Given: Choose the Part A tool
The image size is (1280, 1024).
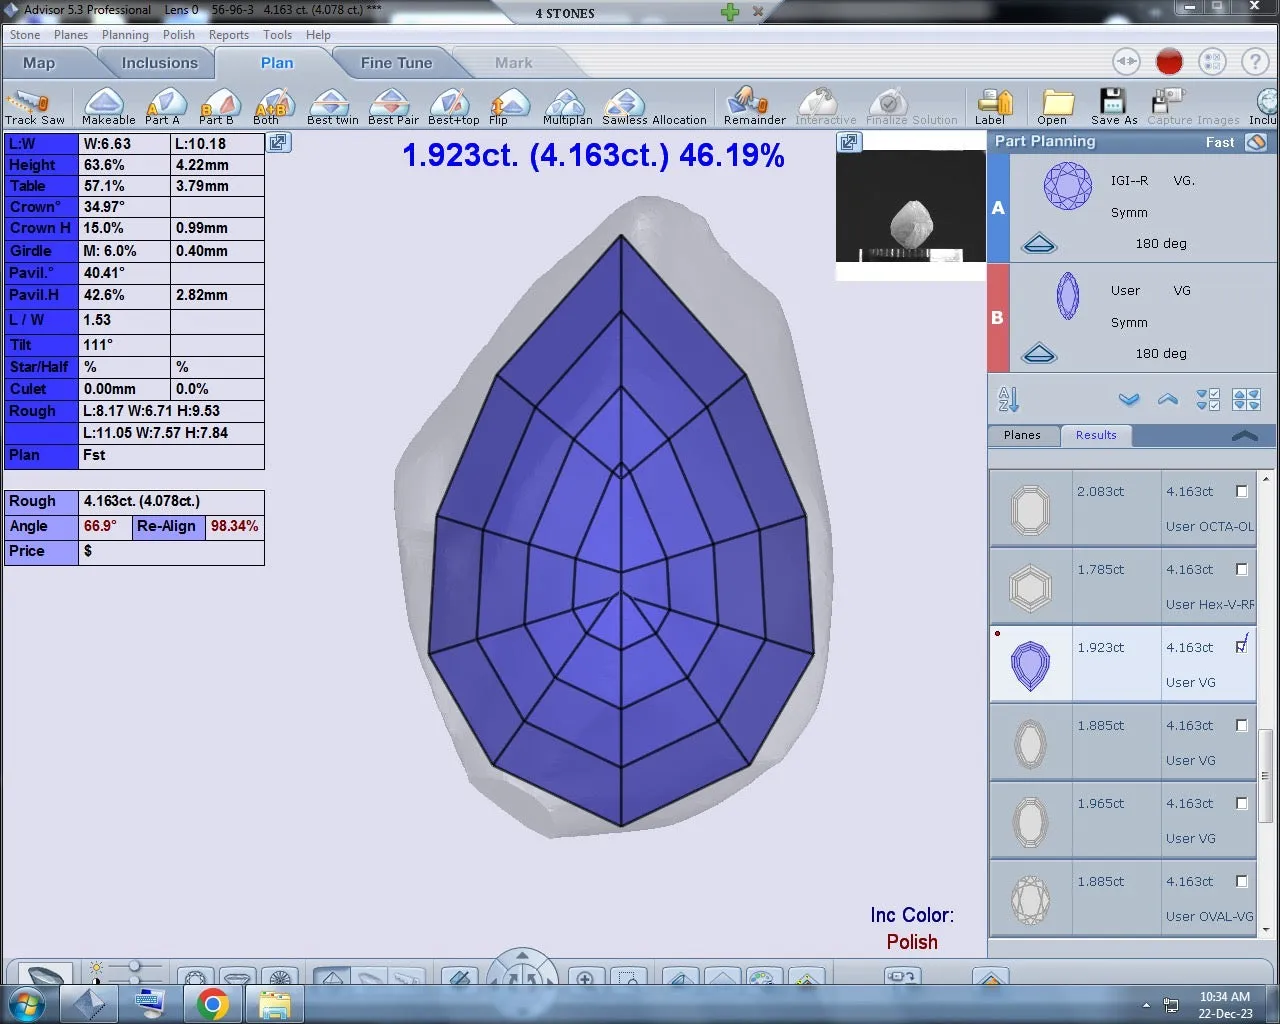Looking at the screenshot, I should pos(163,107).
